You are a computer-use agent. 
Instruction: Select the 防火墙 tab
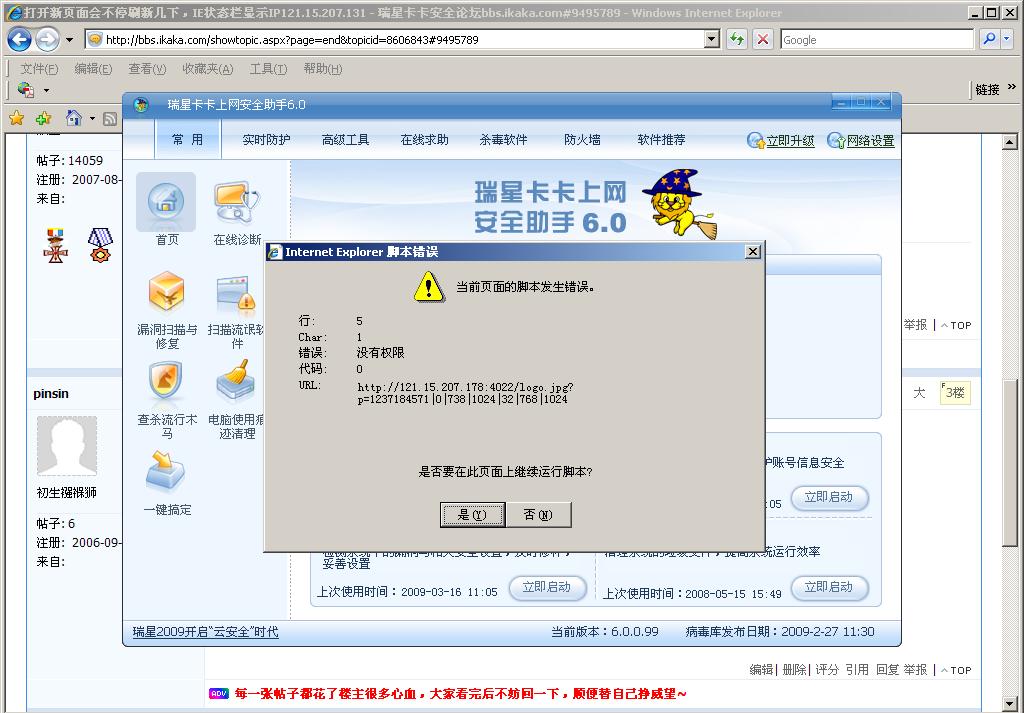point(583,139)
